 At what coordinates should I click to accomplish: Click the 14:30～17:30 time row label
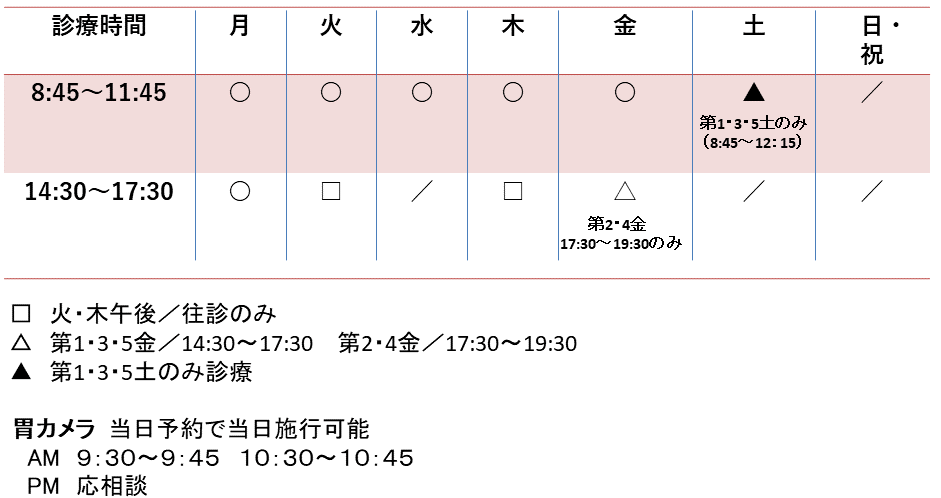[99, 192]
